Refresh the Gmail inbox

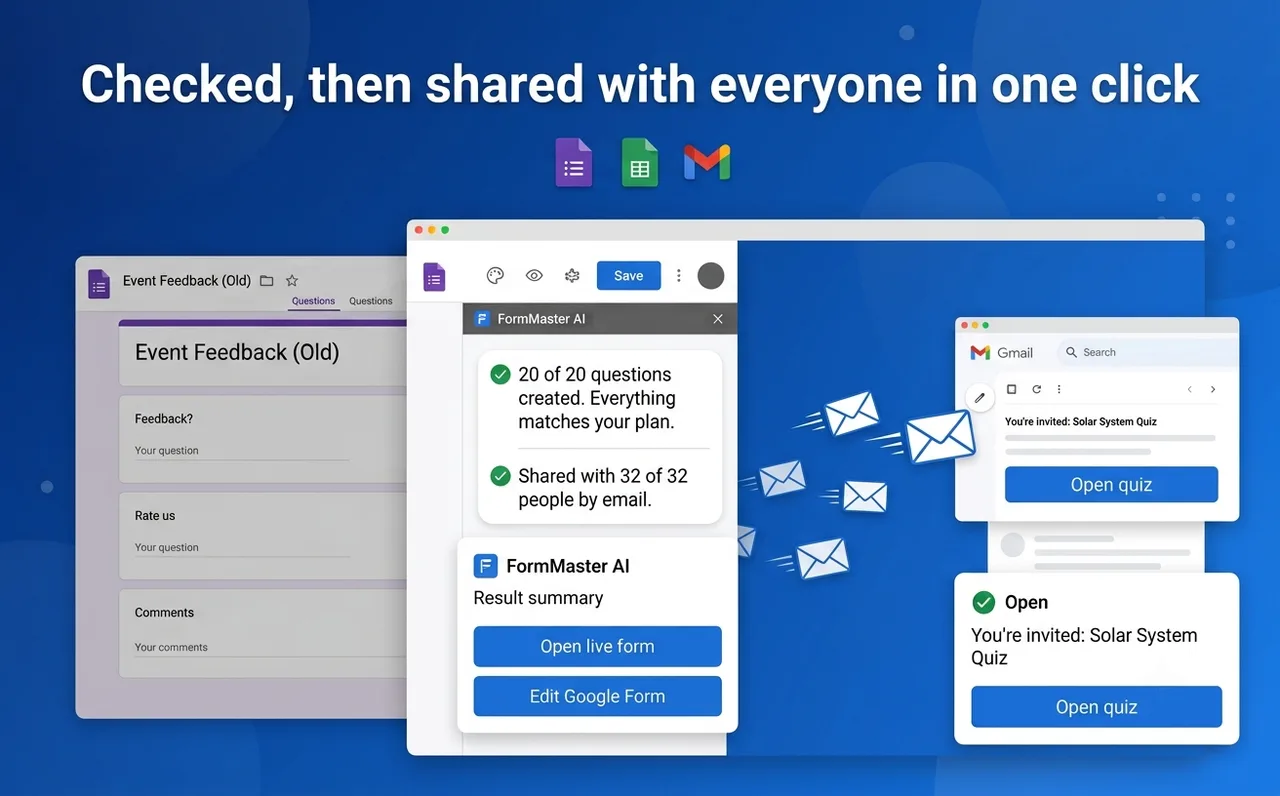click(x=1037, y=389)
